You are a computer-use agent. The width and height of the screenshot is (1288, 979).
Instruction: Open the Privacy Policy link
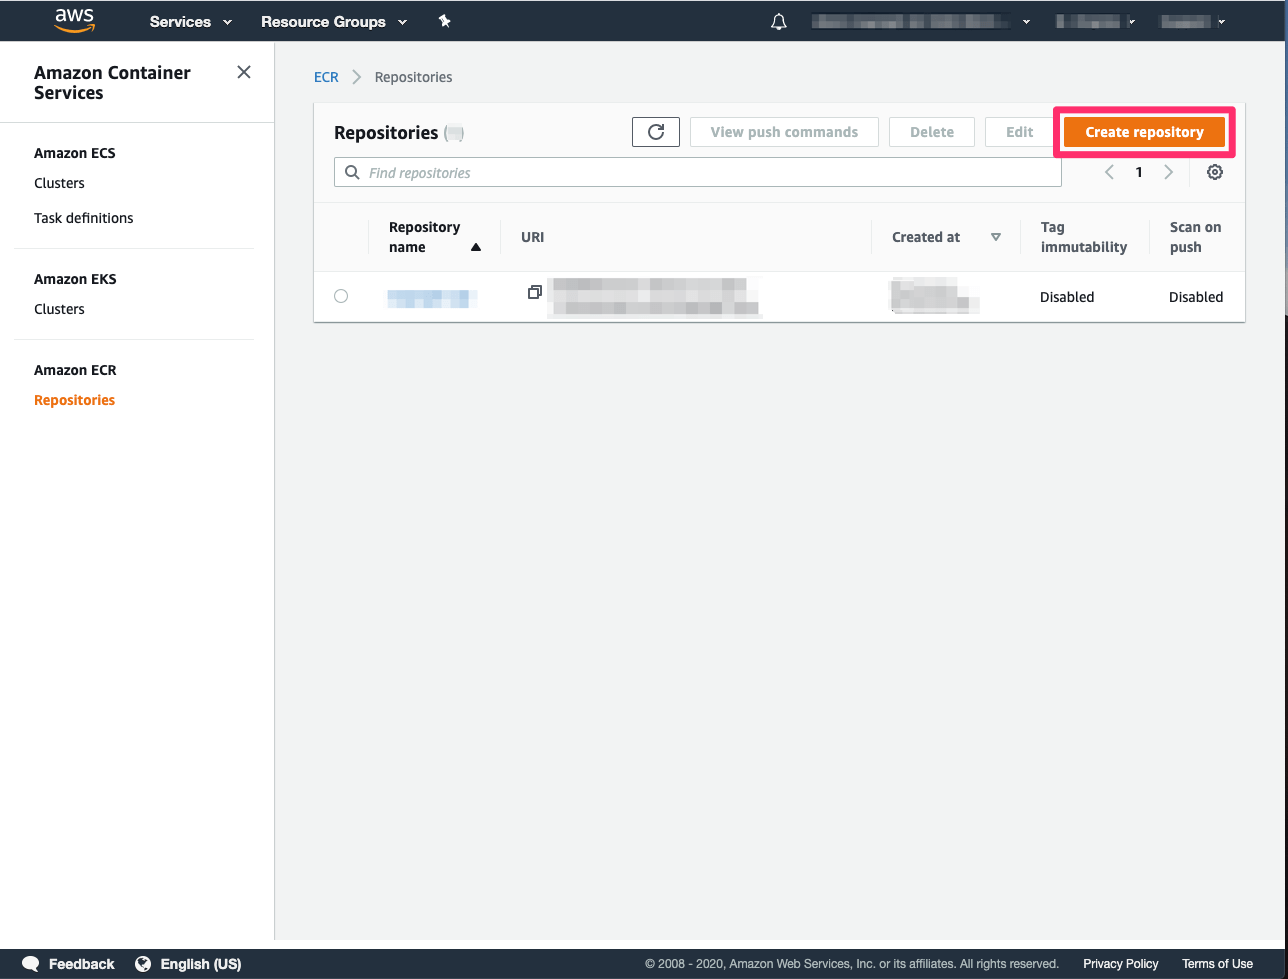pyautogui.click(x=1120, y=963)
